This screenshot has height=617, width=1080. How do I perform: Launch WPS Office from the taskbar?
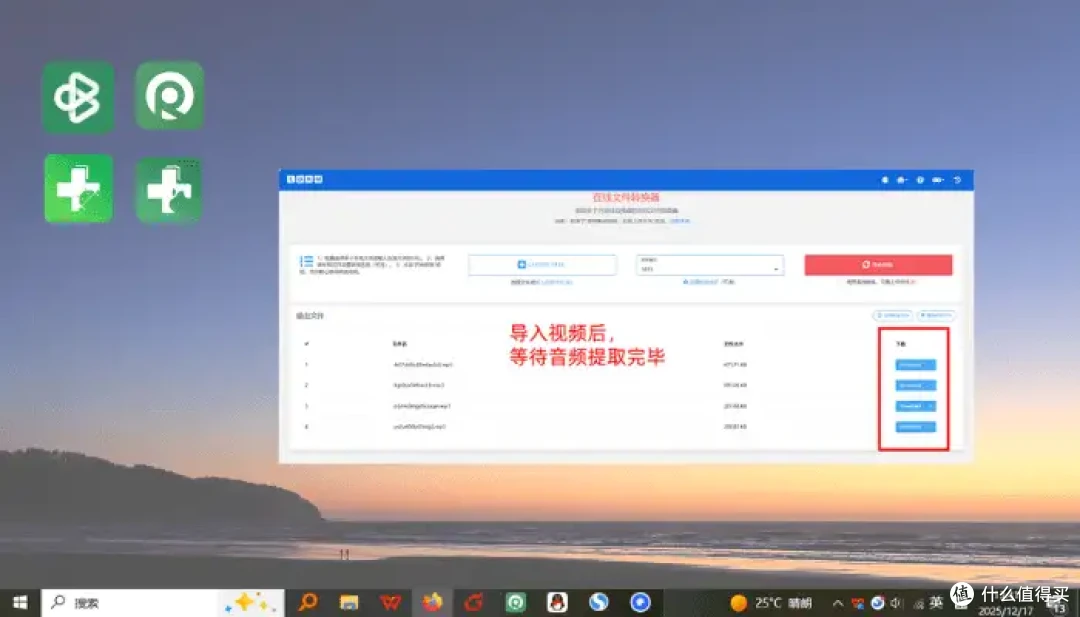[391, 603]
